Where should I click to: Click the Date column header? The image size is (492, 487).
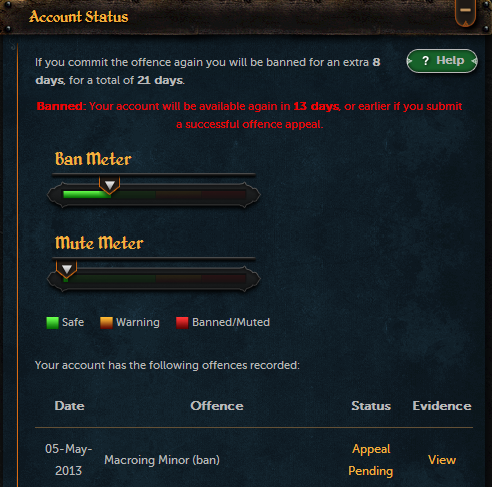pyautogui.click(x=69, y=406)
